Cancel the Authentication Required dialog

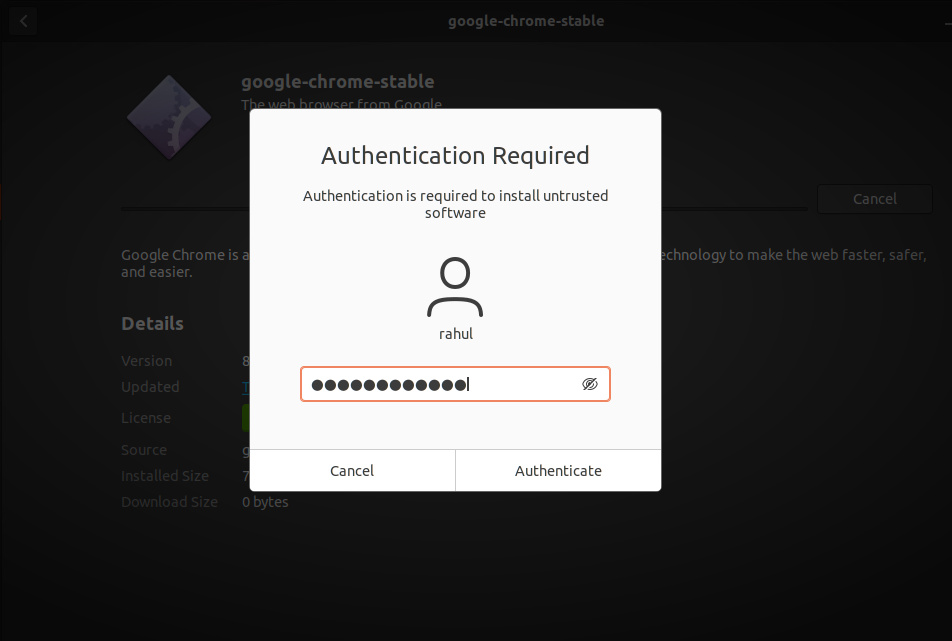click(352, 470)
